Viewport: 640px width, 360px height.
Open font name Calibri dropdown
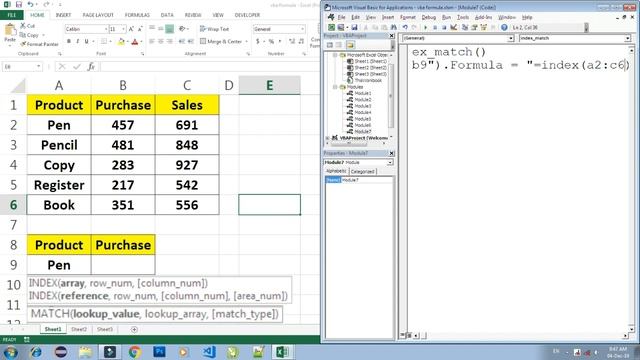click(106, 29)
